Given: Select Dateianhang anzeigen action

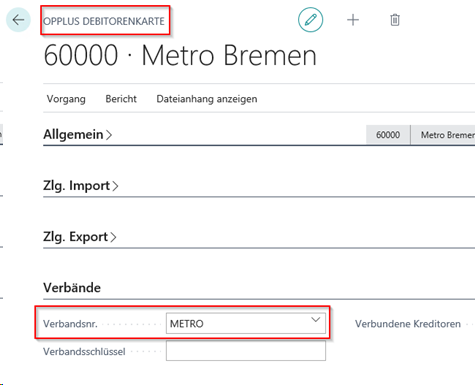Looking at the screenshot, I should [207, 99].
